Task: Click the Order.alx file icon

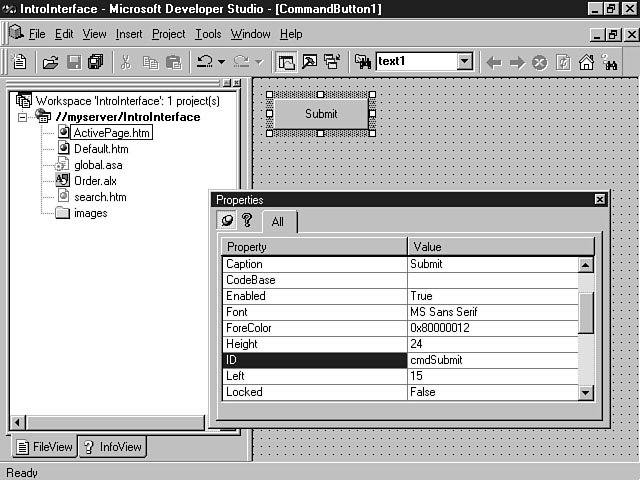Action: point(63,181)
